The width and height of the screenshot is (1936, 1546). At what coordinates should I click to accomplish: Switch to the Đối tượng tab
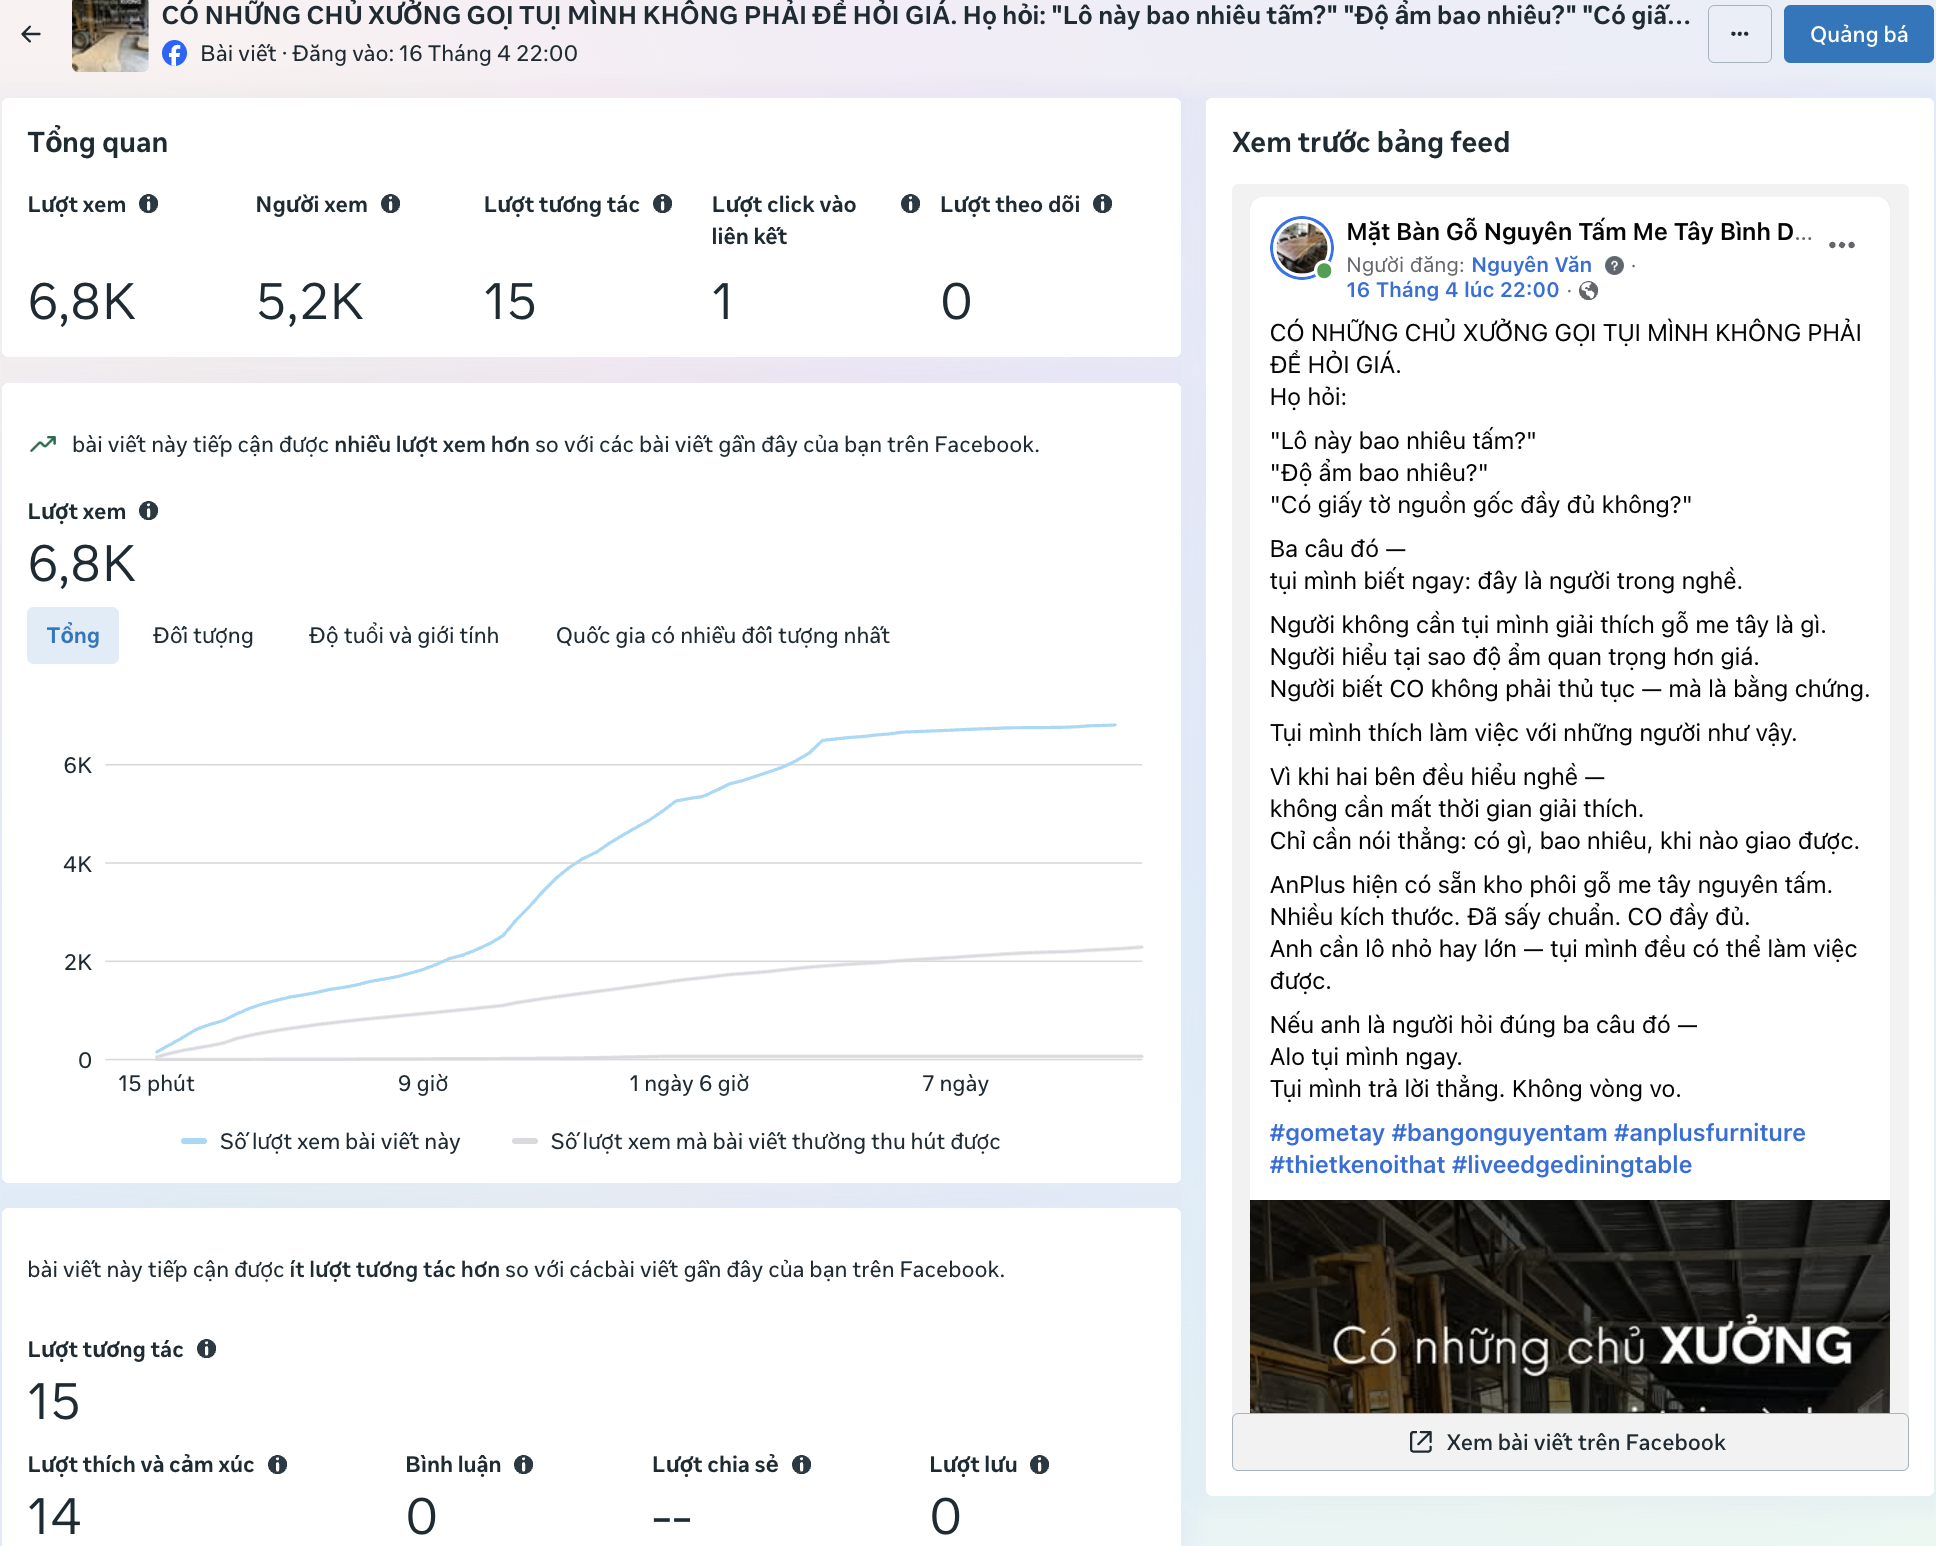tap(203, 635)
